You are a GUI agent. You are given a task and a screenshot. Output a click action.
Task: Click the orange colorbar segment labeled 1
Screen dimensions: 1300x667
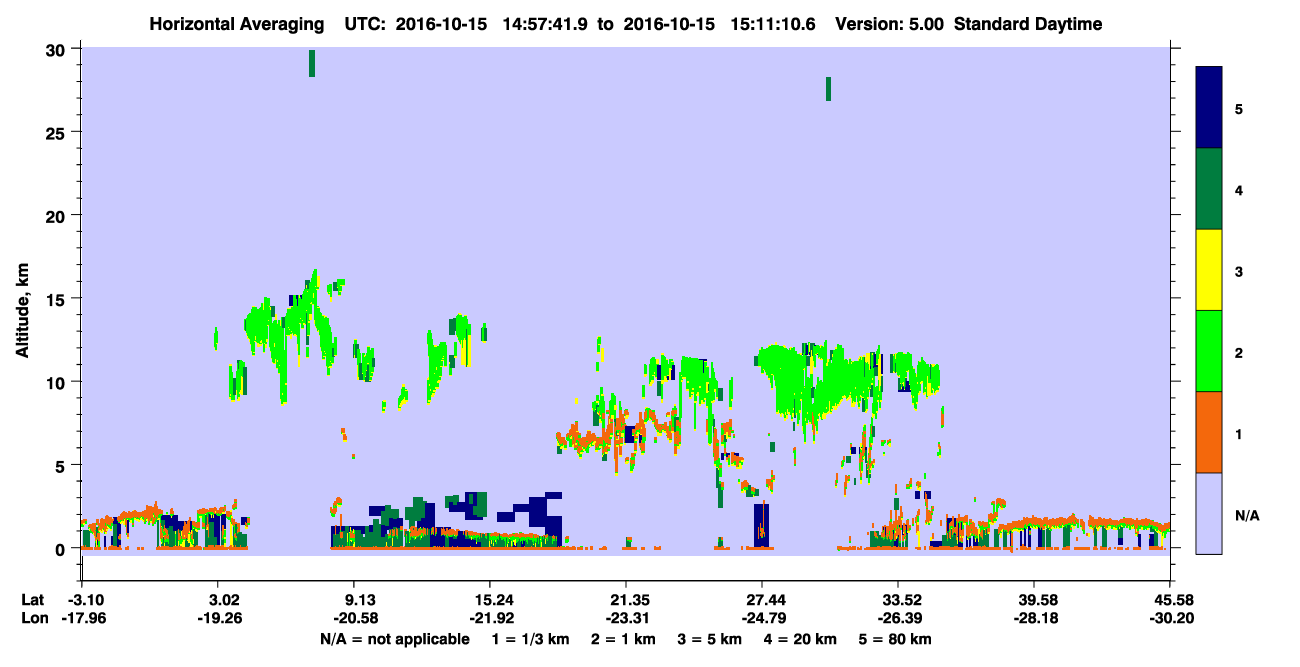(x=1209, y=432)
